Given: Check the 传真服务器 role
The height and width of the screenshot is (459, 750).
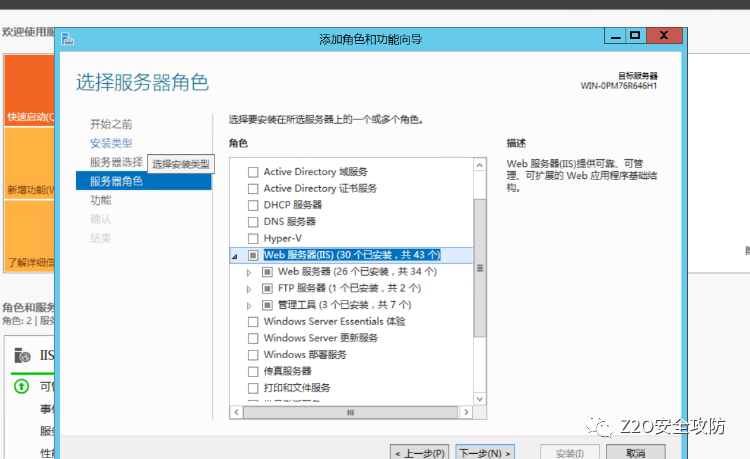Looking at the screenshot, I should pos(253,372).
